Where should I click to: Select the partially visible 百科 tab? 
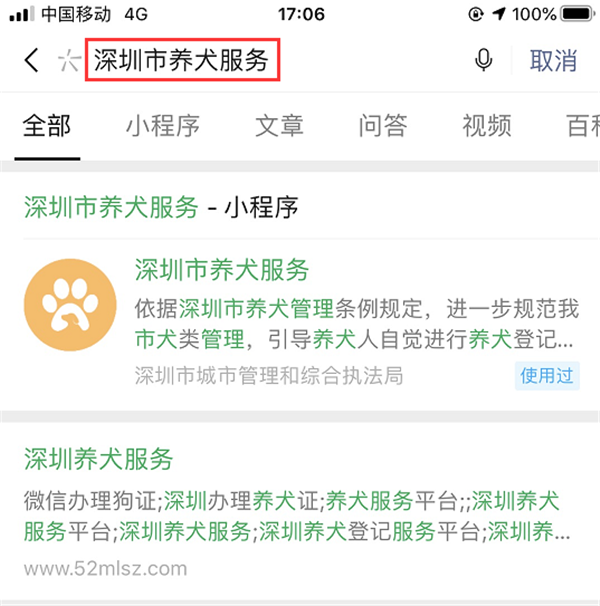[583, 126]
